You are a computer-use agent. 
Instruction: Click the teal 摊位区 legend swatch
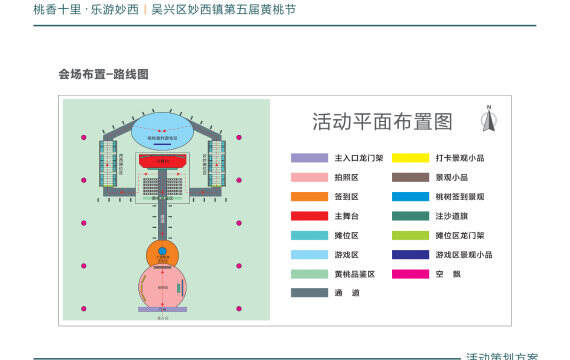[309, 235]
